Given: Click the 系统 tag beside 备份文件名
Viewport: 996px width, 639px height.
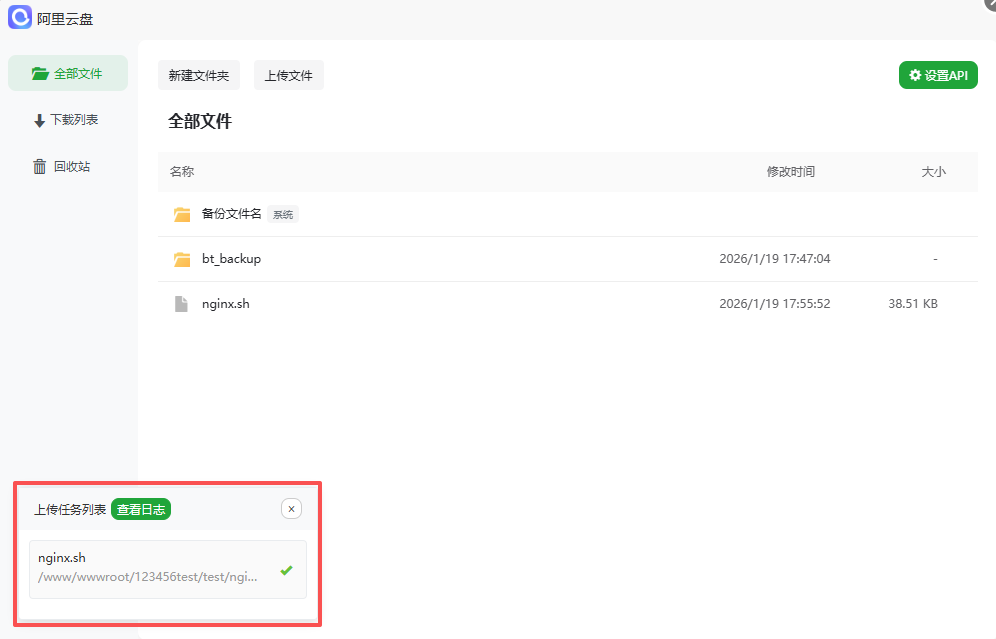Looking at the screenshot, I should 282,213.
